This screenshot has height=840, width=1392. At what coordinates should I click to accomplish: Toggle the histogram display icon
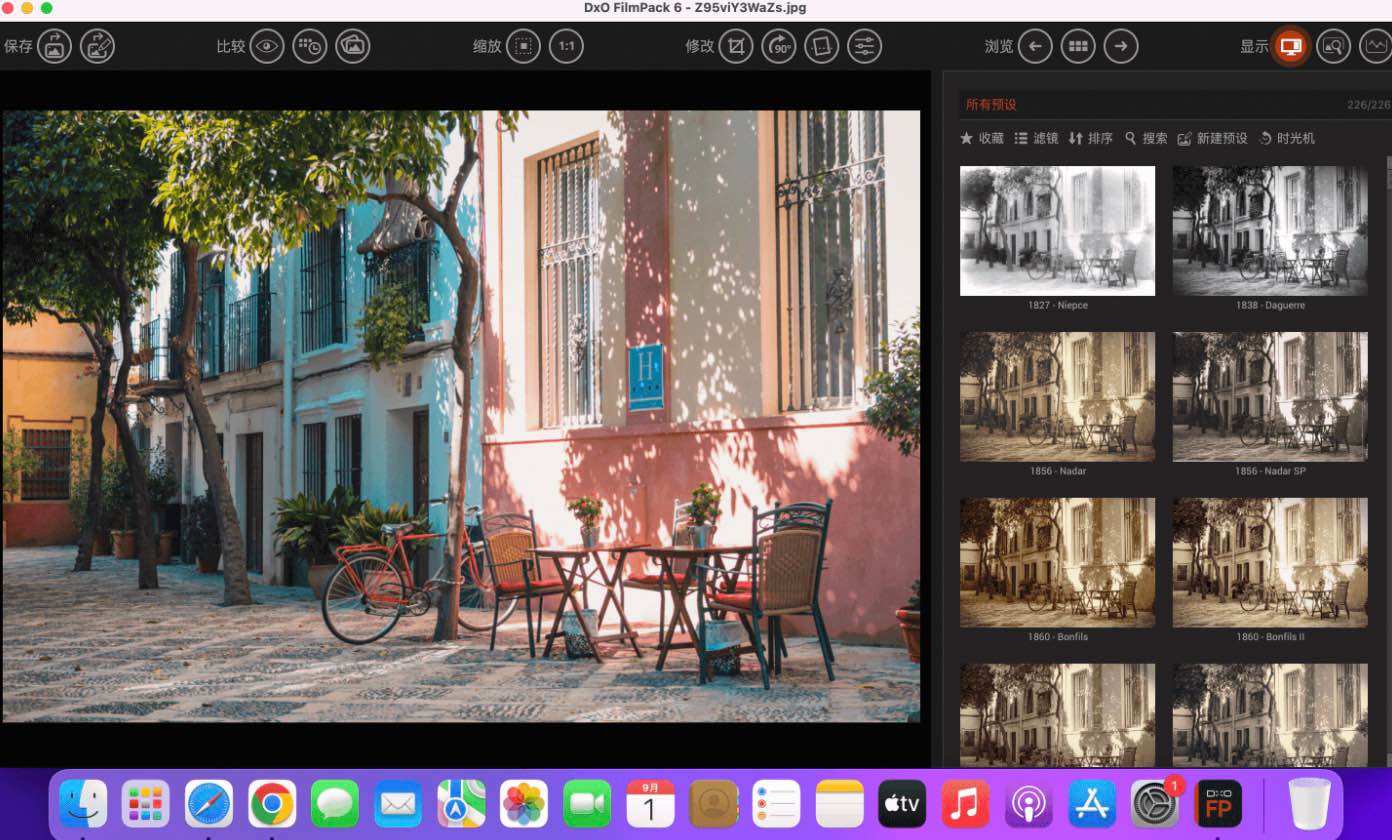pos(1376,46)
